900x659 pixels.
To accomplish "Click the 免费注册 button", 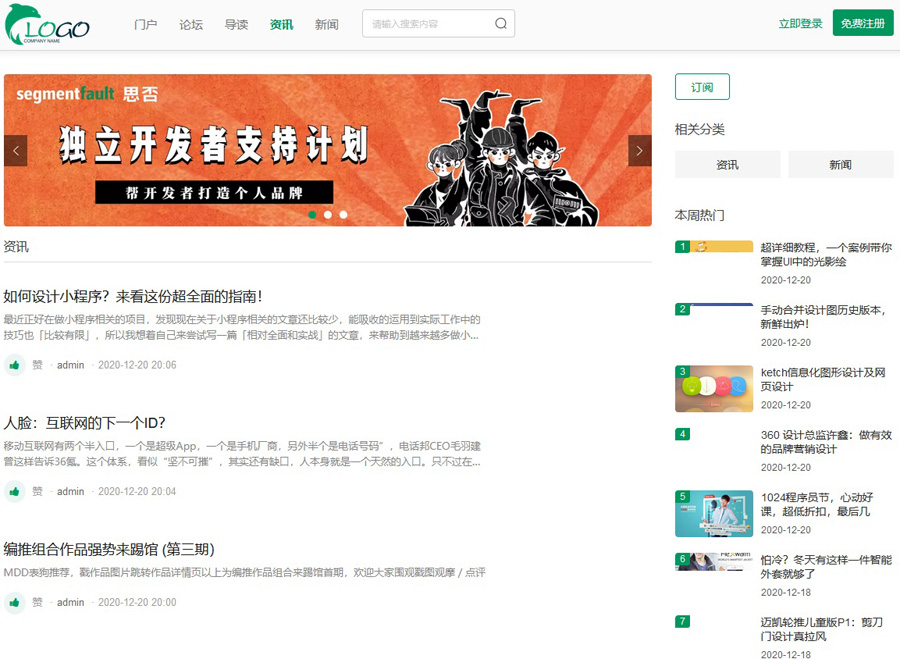I will point(862,24).
